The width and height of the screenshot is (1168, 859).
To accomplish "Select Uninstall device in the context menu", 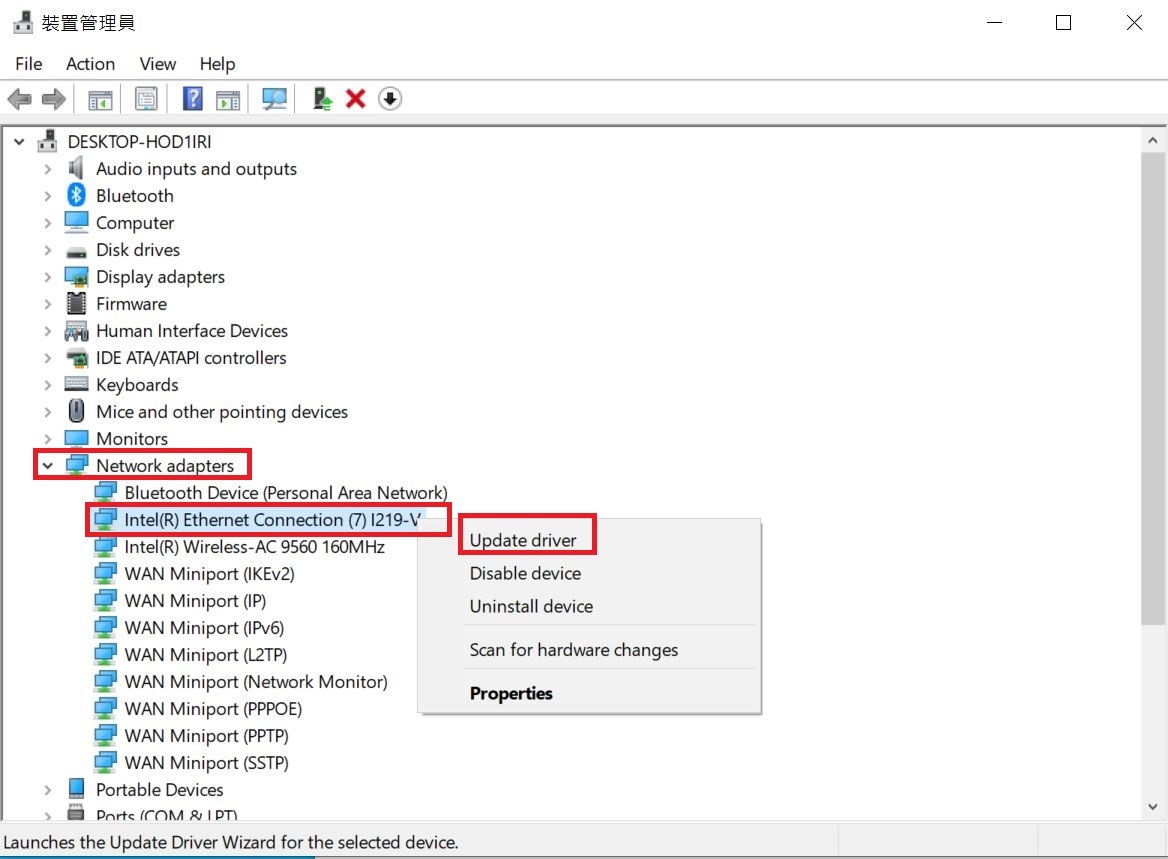I will tap(531, 607).
